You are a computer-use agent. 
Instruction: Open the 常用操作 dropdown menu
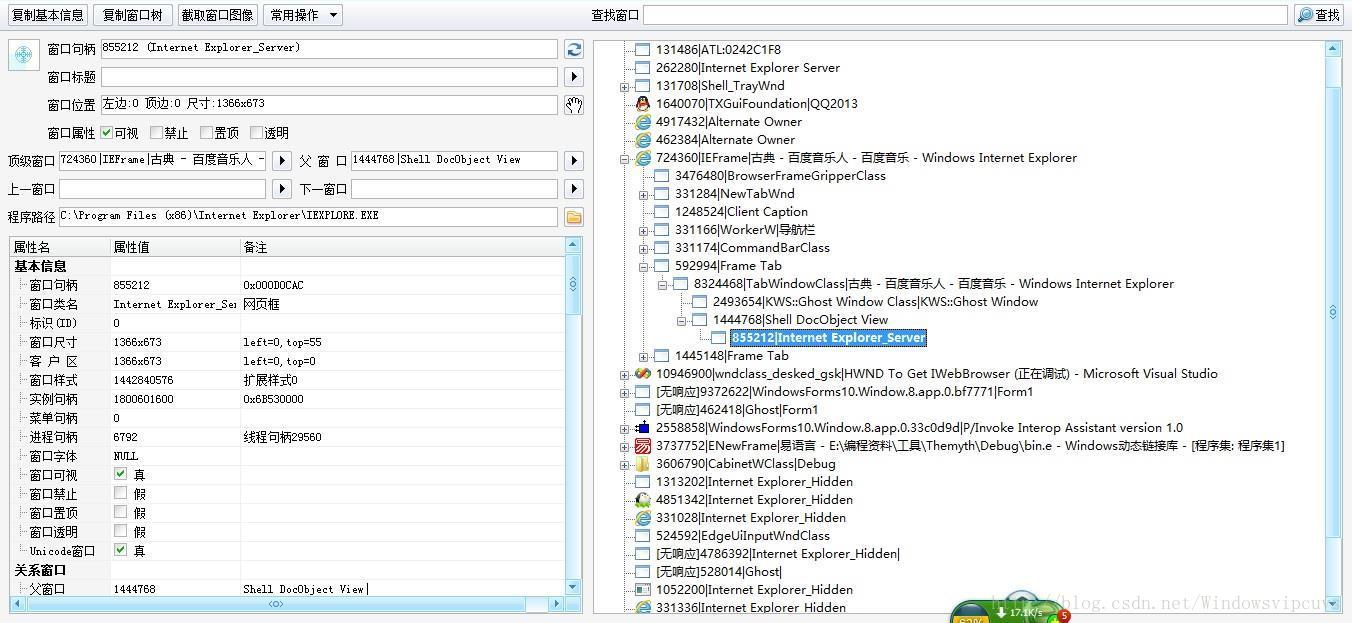[303, 15]
